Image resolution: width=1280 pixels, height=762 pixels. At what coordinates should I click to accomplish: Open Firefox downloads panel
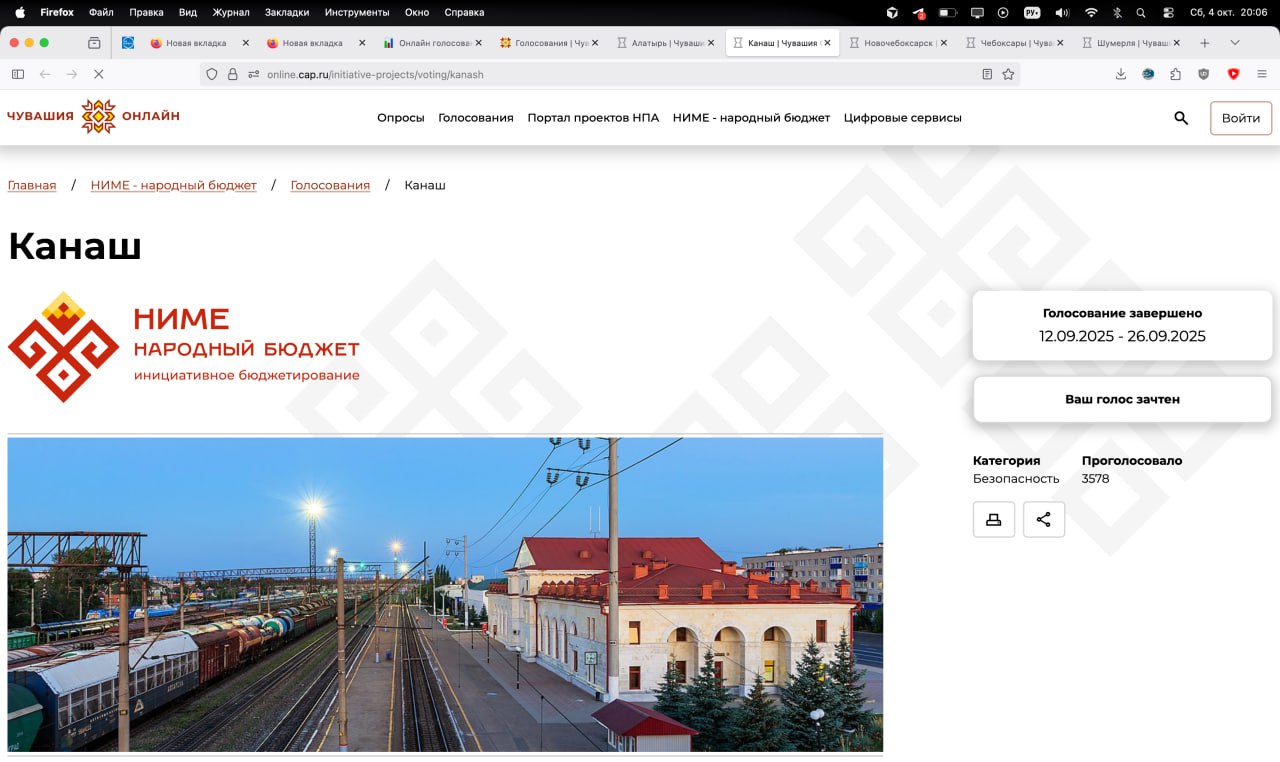tap(1121, 74)
